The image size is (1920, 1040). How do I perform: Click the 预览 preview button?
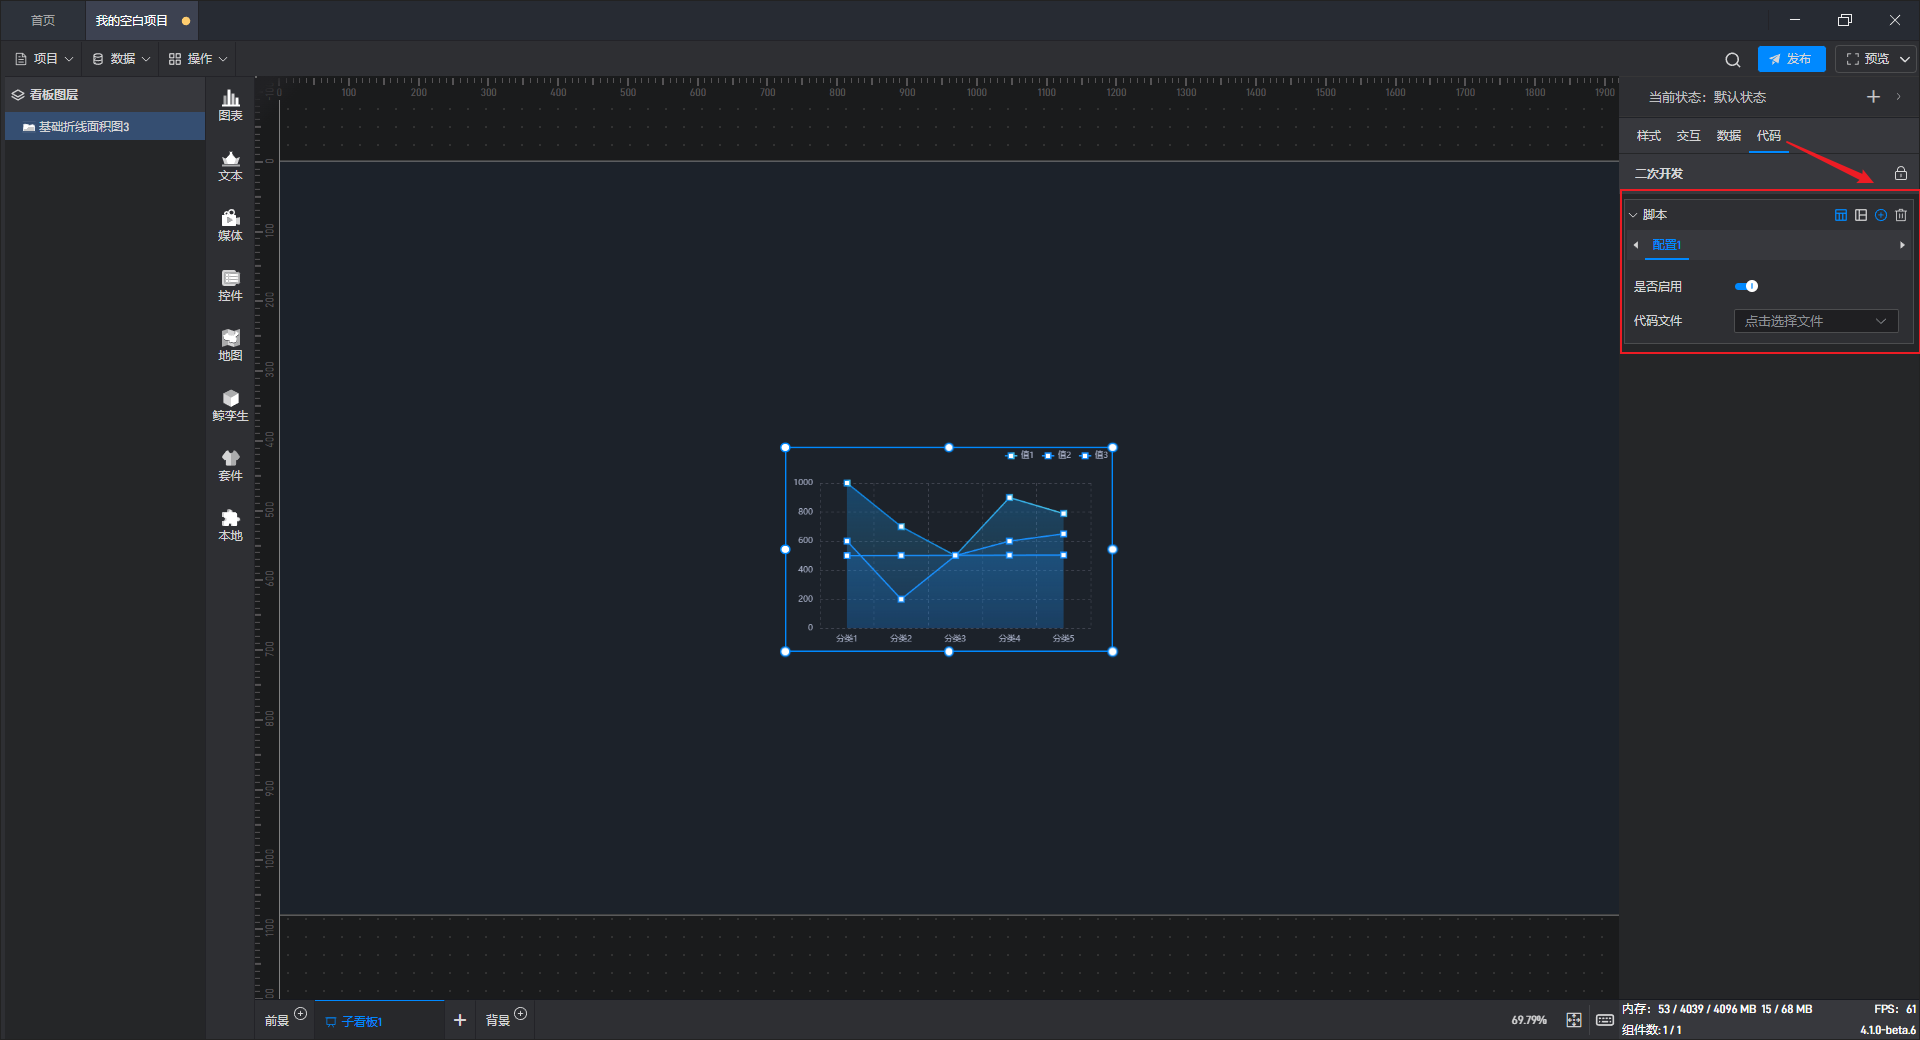1867,59
